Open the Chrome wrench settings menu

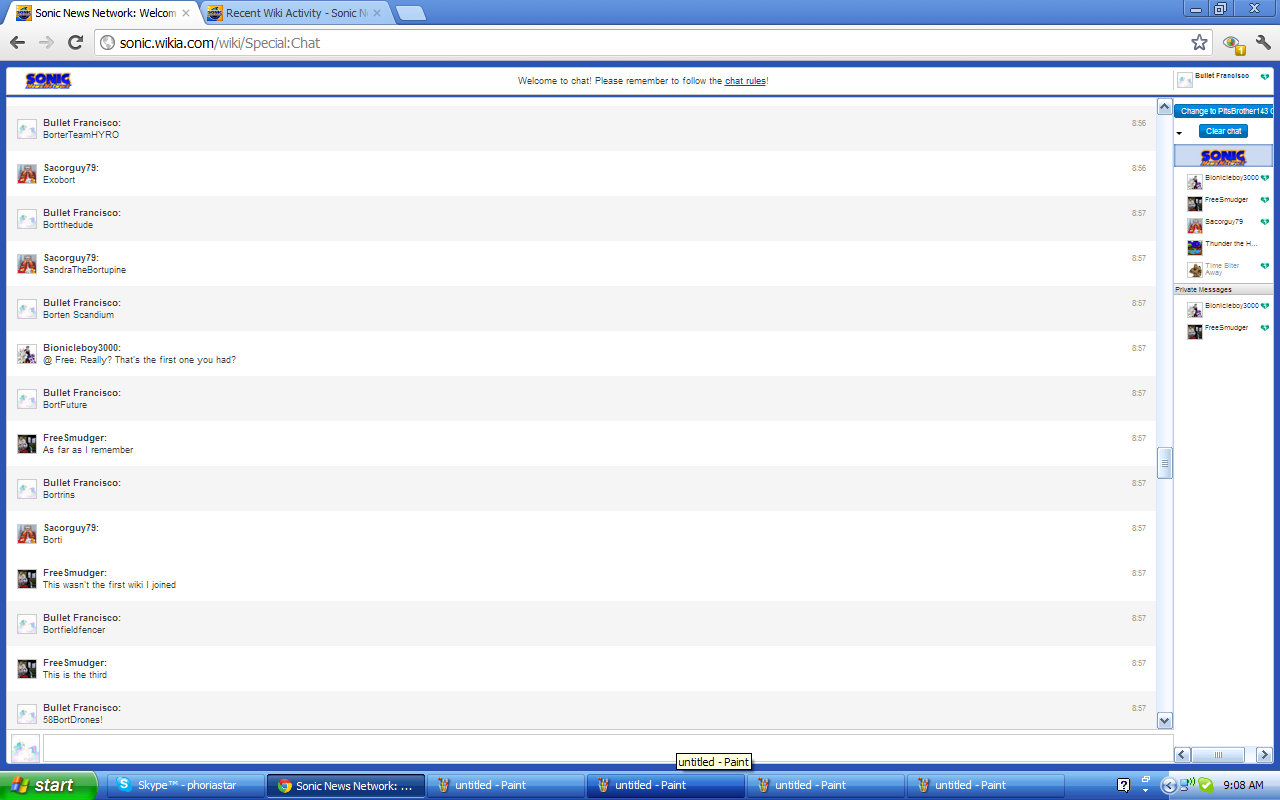1263,42
